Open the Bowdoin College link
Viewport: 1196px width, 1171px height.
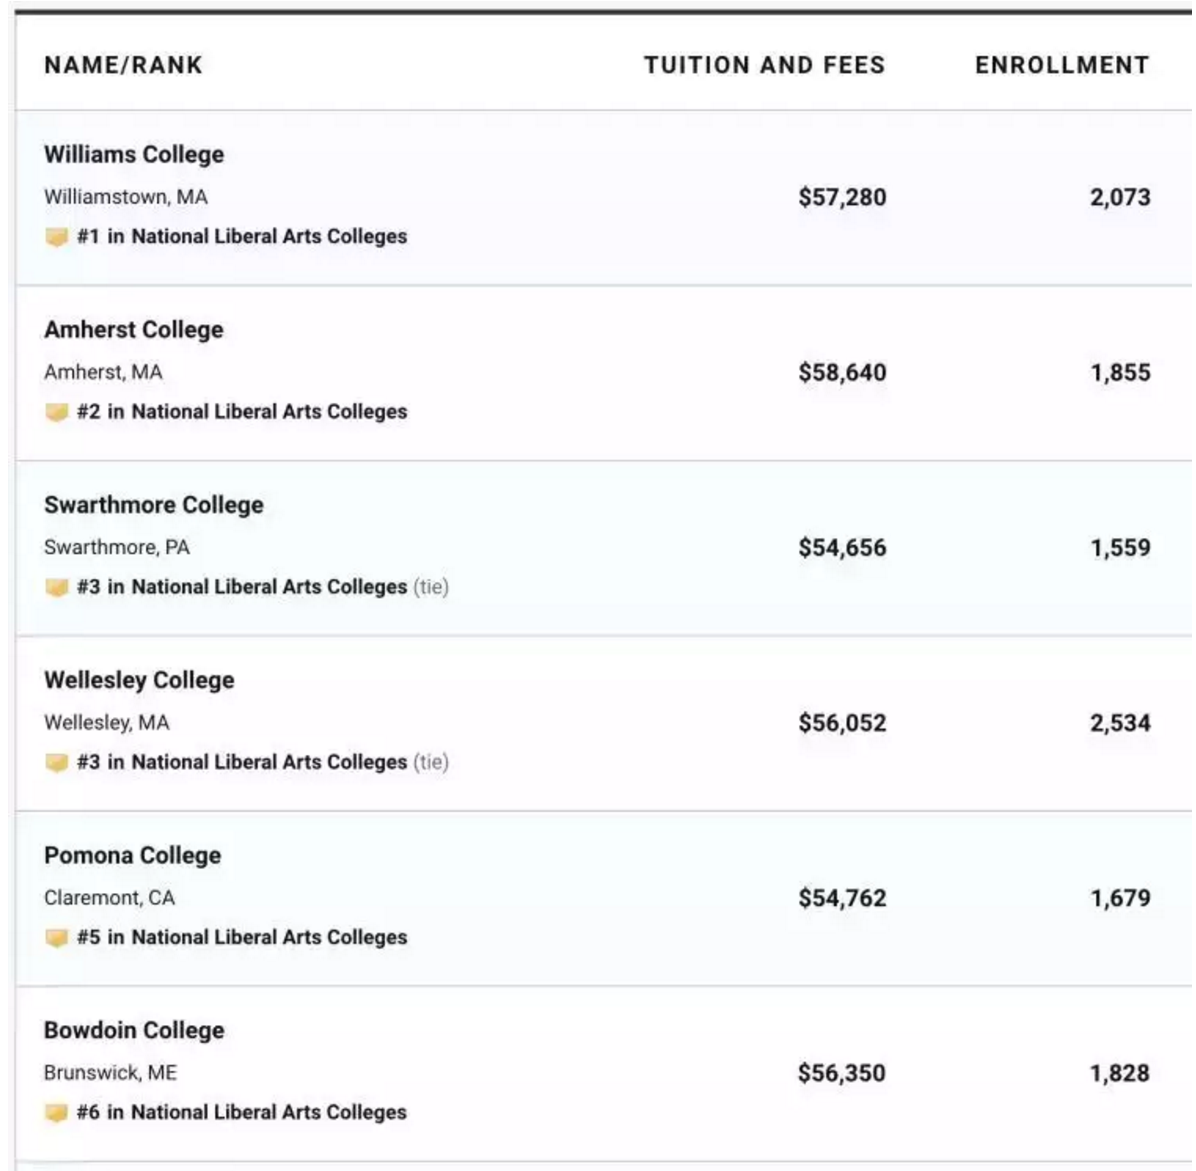tap(134, 1031)
